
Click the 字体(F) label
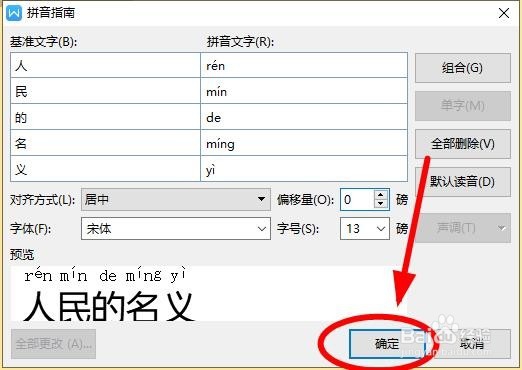click(31, 229)
